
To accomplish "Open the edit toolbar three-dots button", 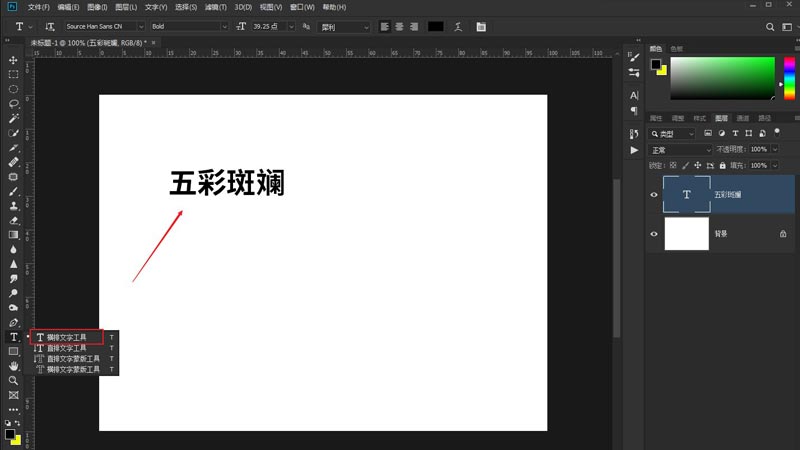I will point(13,410).
